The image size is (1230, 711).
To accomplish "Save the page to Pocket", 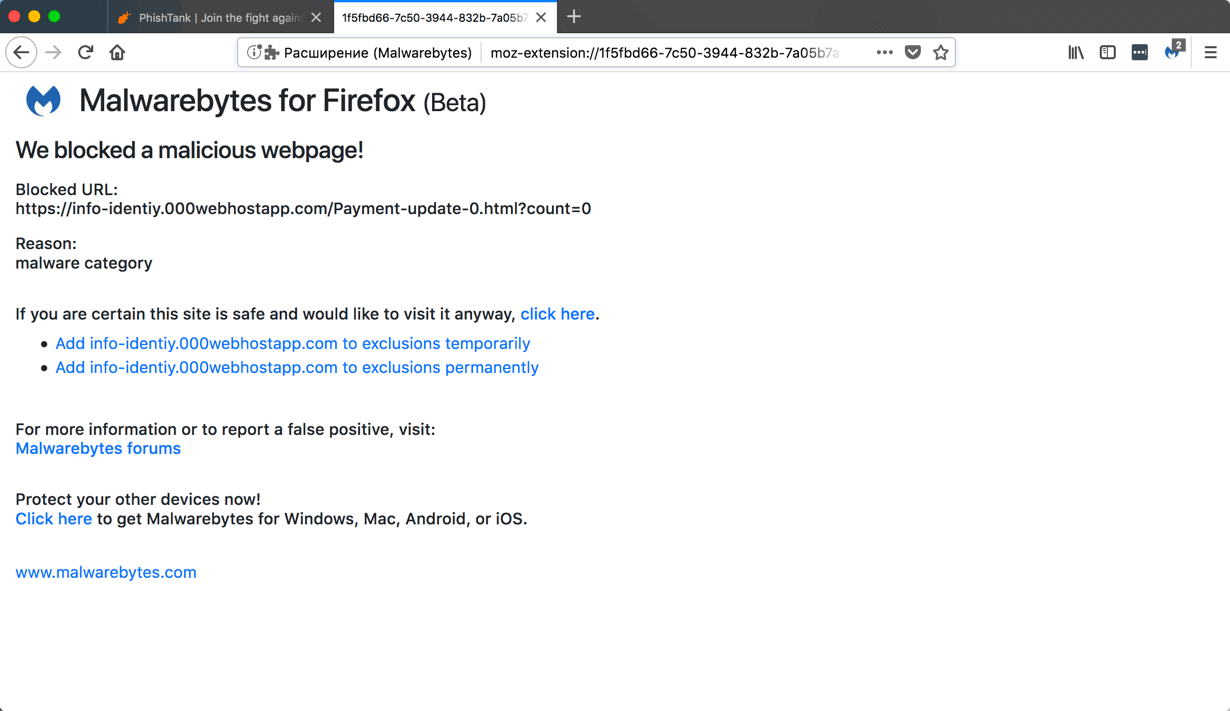I will tap(913, 52).
